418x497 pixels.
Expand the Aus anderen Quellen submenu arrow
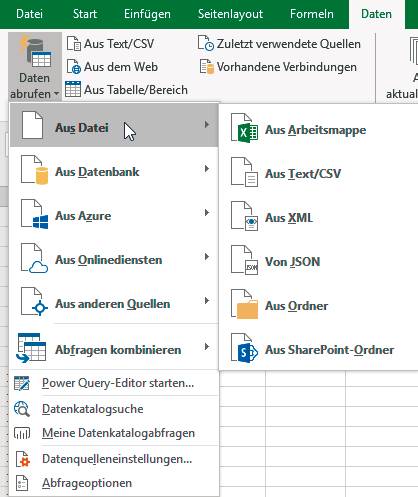[x=207, y=301]
